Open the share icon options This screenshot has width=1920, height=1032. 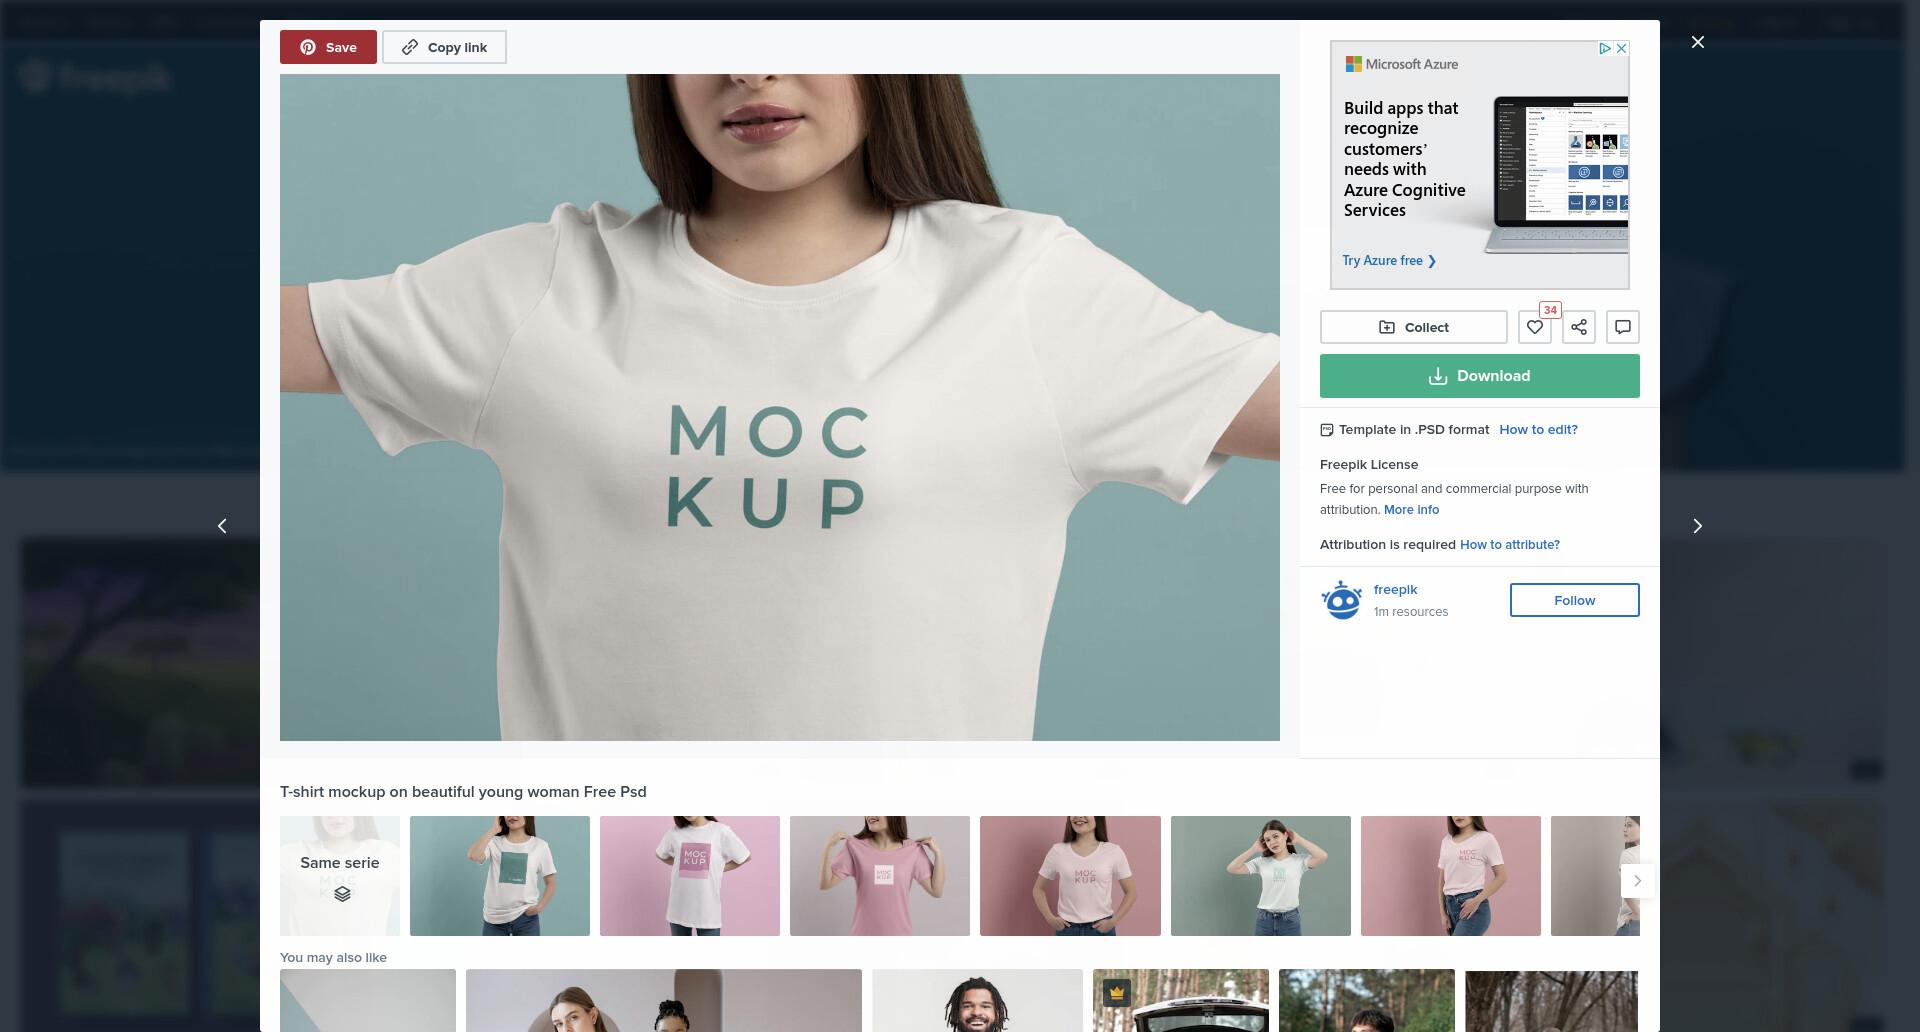[x=1579, y=327]
